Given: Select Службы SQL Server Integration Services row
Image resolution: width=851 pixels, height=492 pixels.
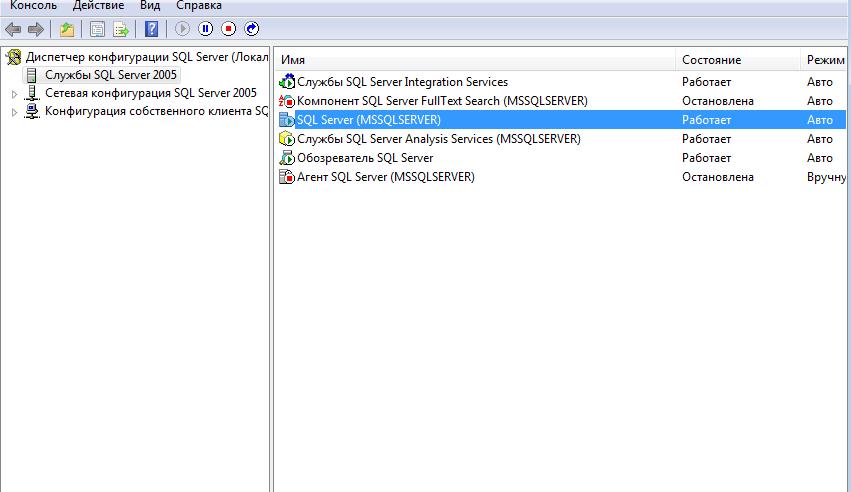Looking at the screenshot, I should click(561, 82).
